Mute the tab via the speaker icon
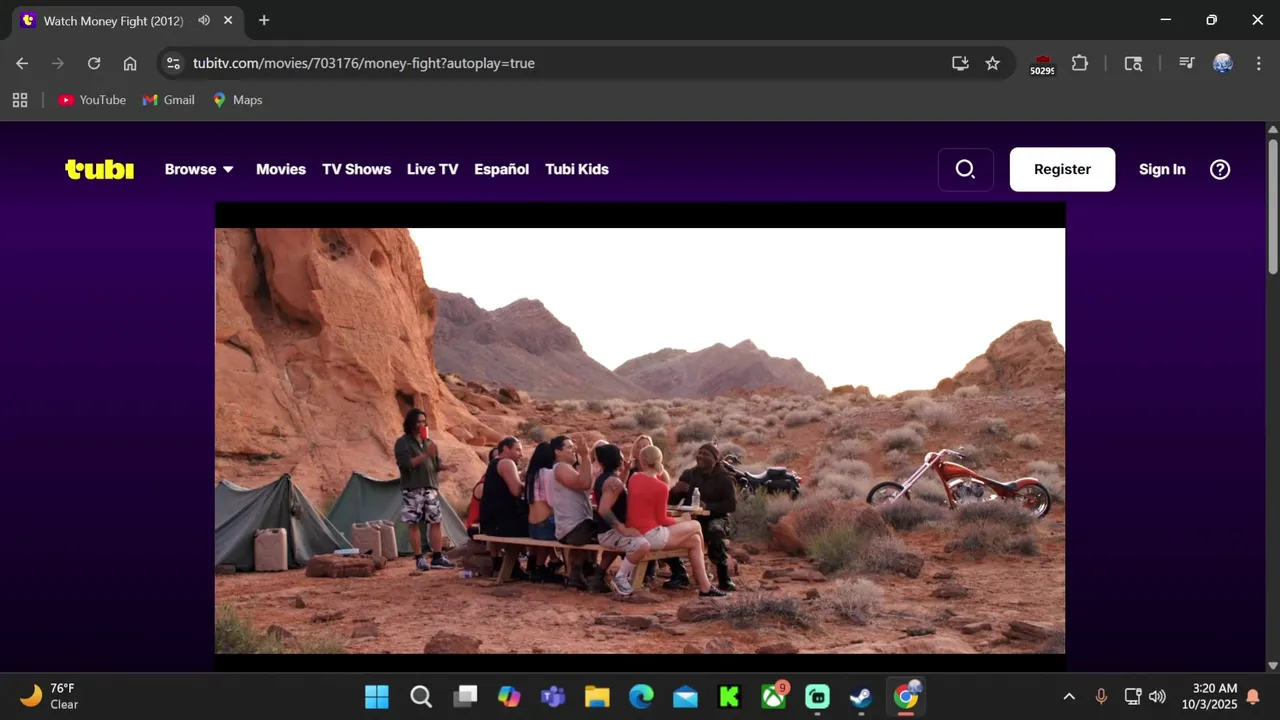The image size is (1280, 720). (x=204, y=20)
